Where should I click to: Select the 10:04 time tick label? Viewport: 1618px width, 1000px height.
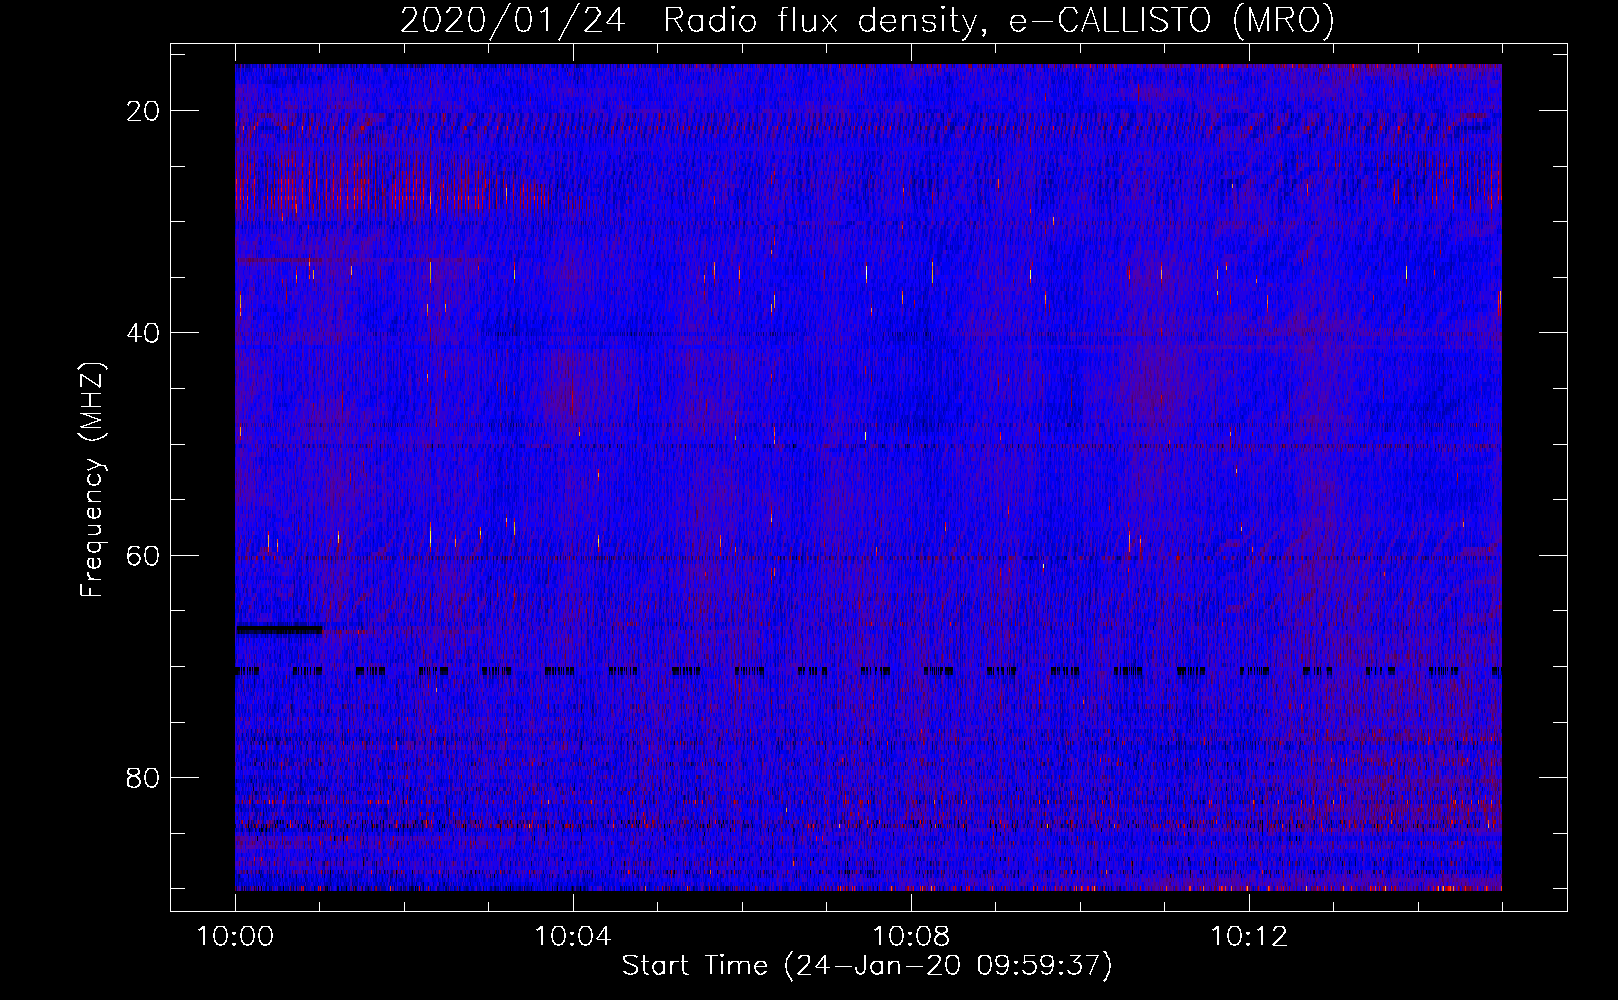pyautogui.click(x=573, y=937)
